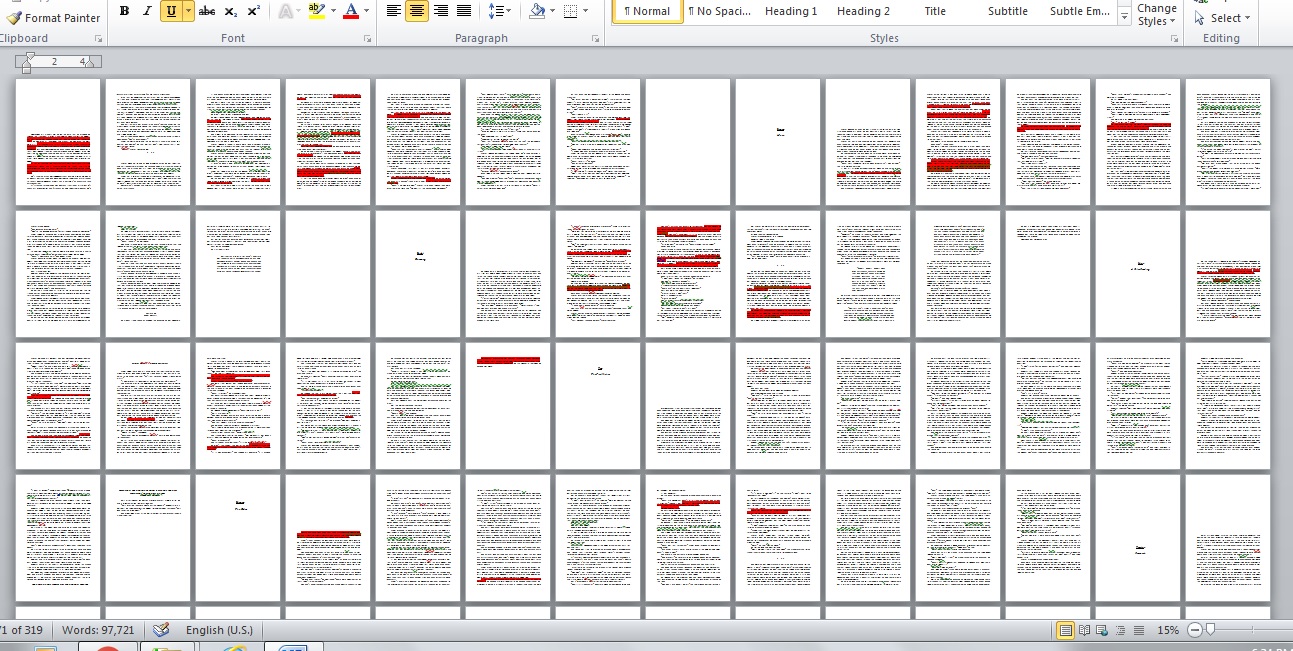Open the Line Spacing options
Screen dimensions: 1293x651
499,11
